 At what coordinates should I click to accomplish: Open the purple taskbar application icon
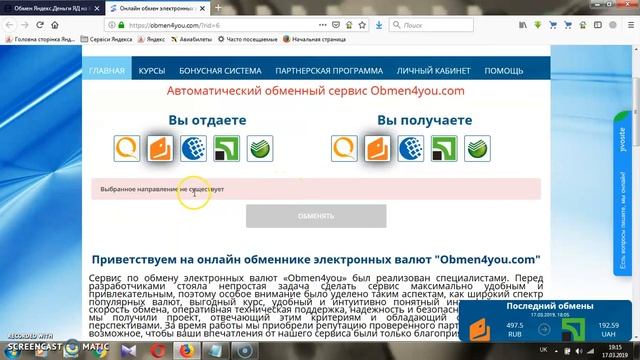[129, 351]
